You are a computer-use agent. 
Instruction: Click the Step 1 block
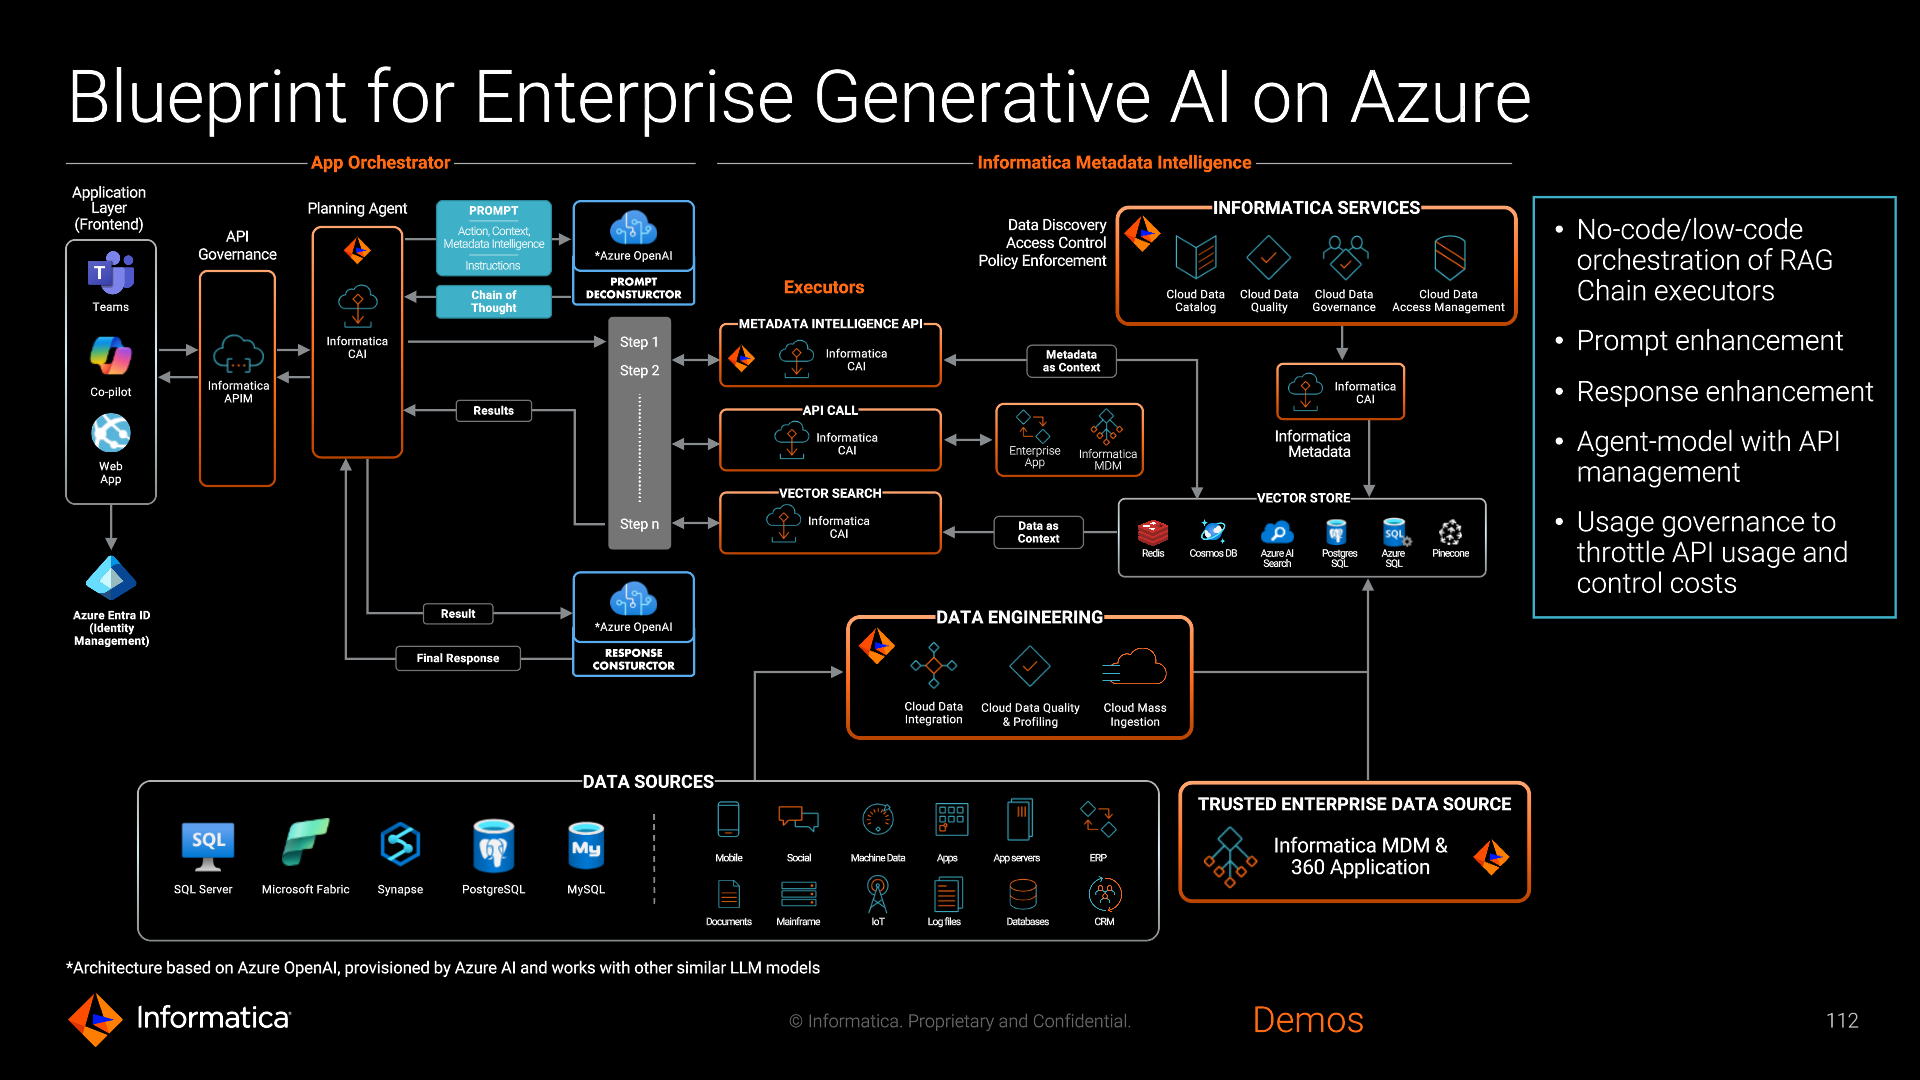tap(639, 342)
